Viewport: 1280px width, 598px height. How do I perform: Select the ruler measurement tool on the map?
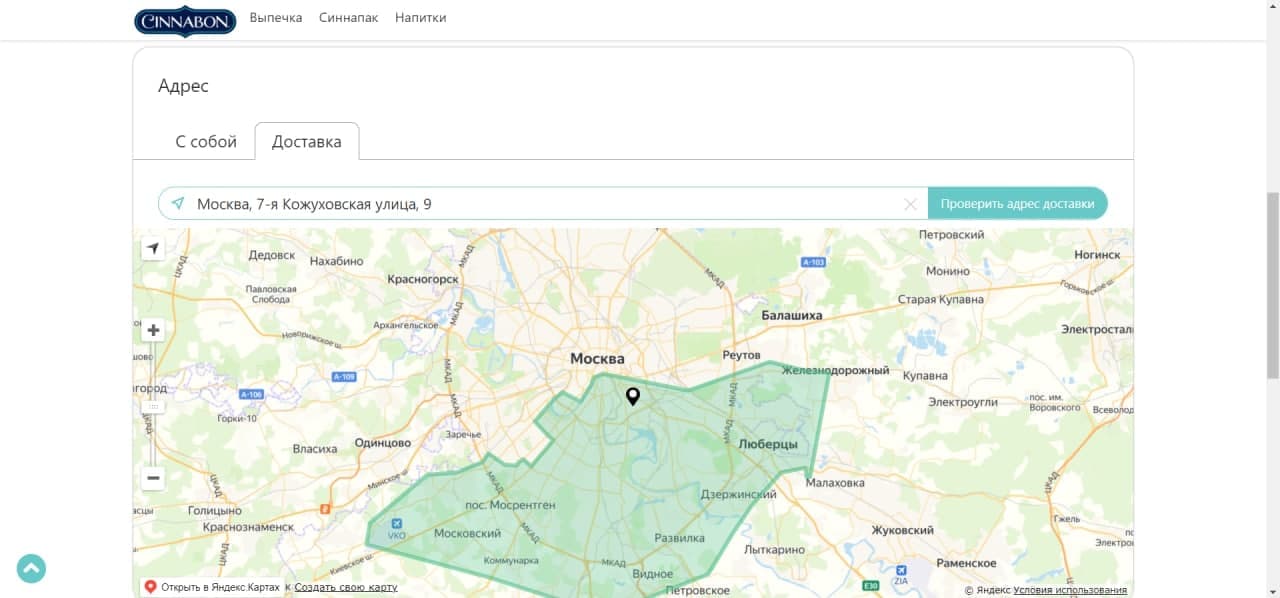(152, 406)
